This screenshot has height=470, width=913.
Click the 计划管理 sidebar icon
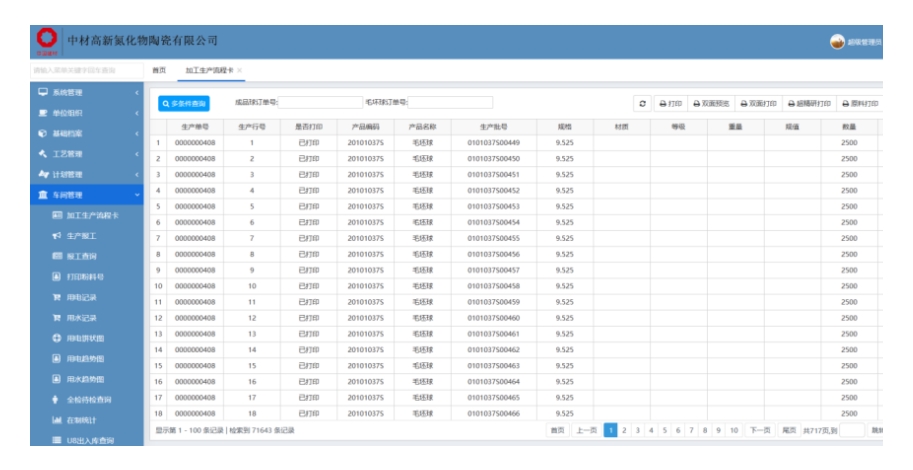(43, 174)
